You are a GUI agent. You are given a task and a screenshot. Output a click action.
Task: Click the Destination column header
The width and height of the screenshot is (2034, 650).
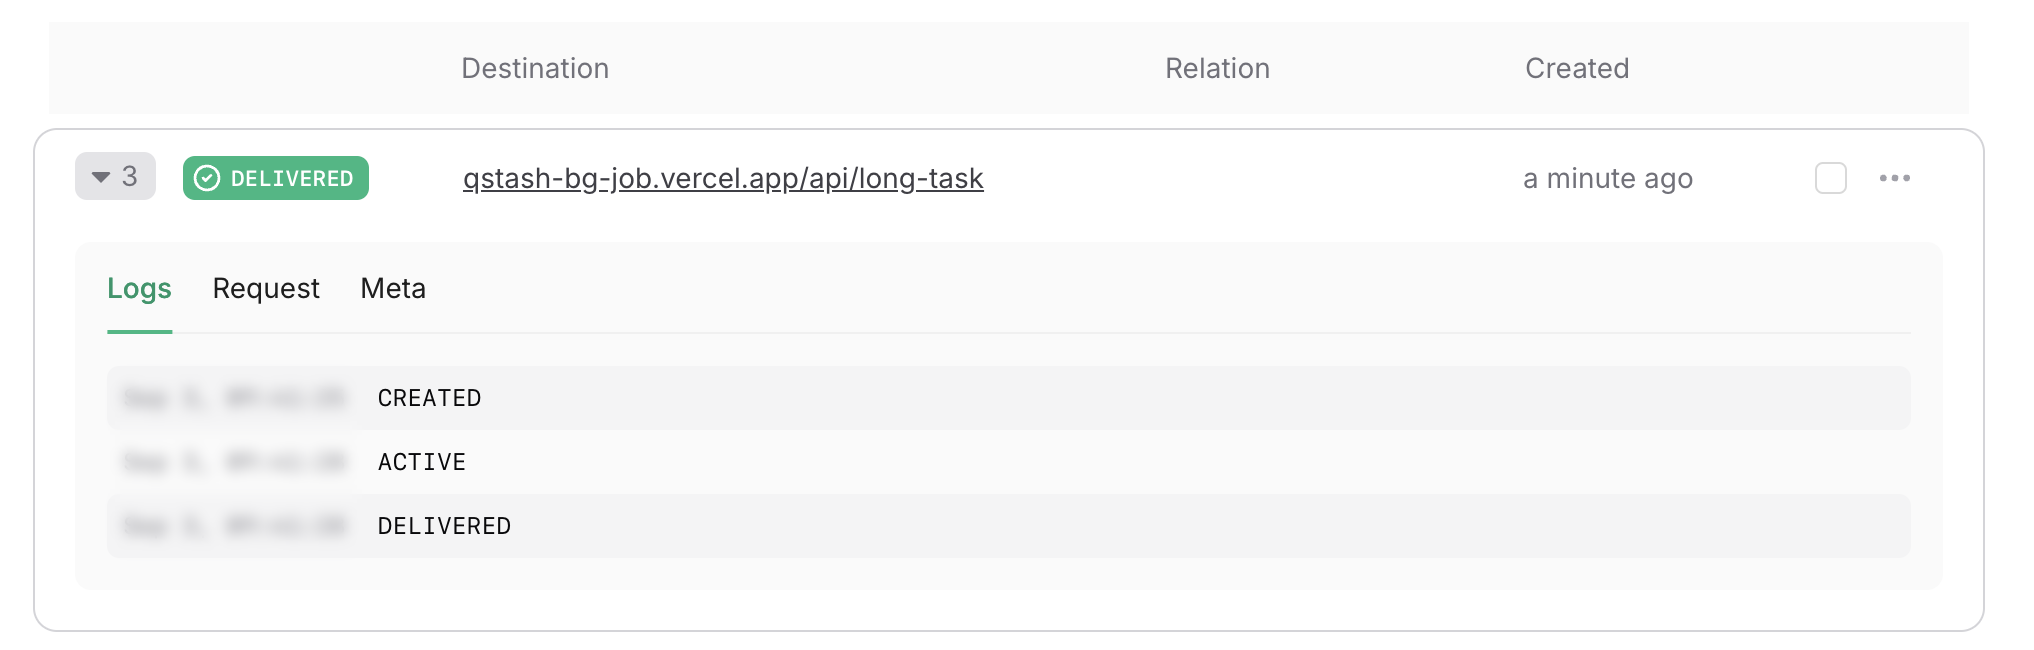[535, 68]
